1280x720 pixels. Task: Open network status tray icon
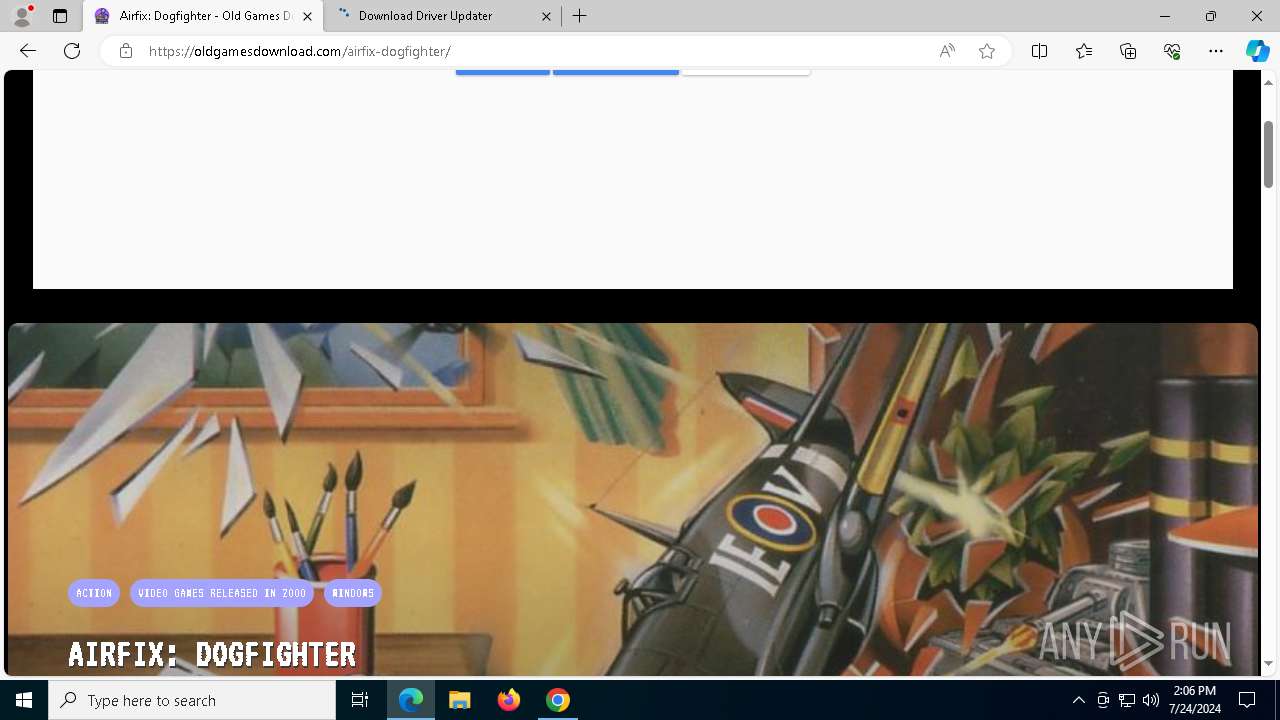point(1127,700)
